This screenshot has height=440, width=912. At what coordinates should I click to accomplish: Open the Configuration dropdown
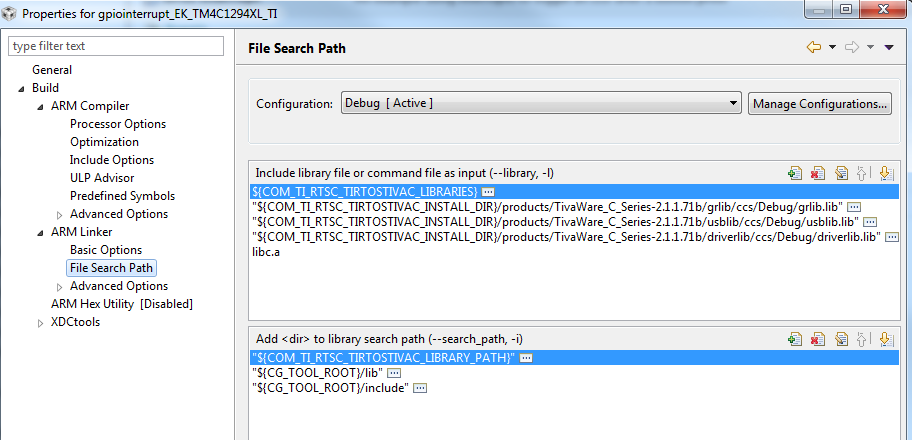(x=541, y=104)
